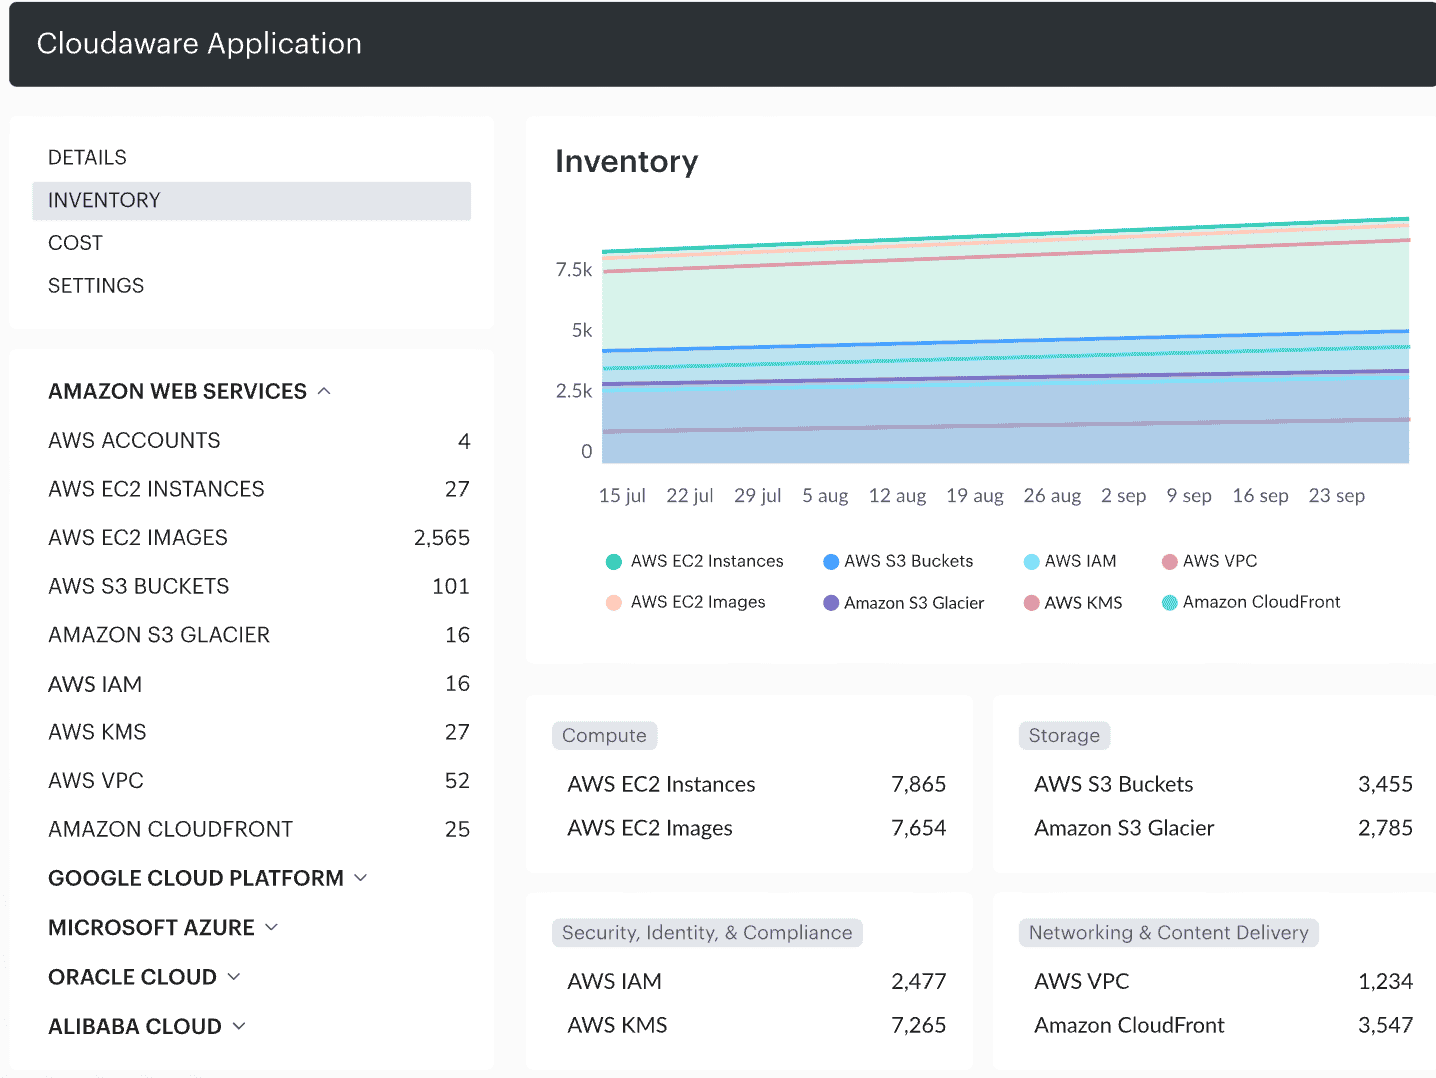Click the 7.5k y-axis label

click(x=574, y=270)
